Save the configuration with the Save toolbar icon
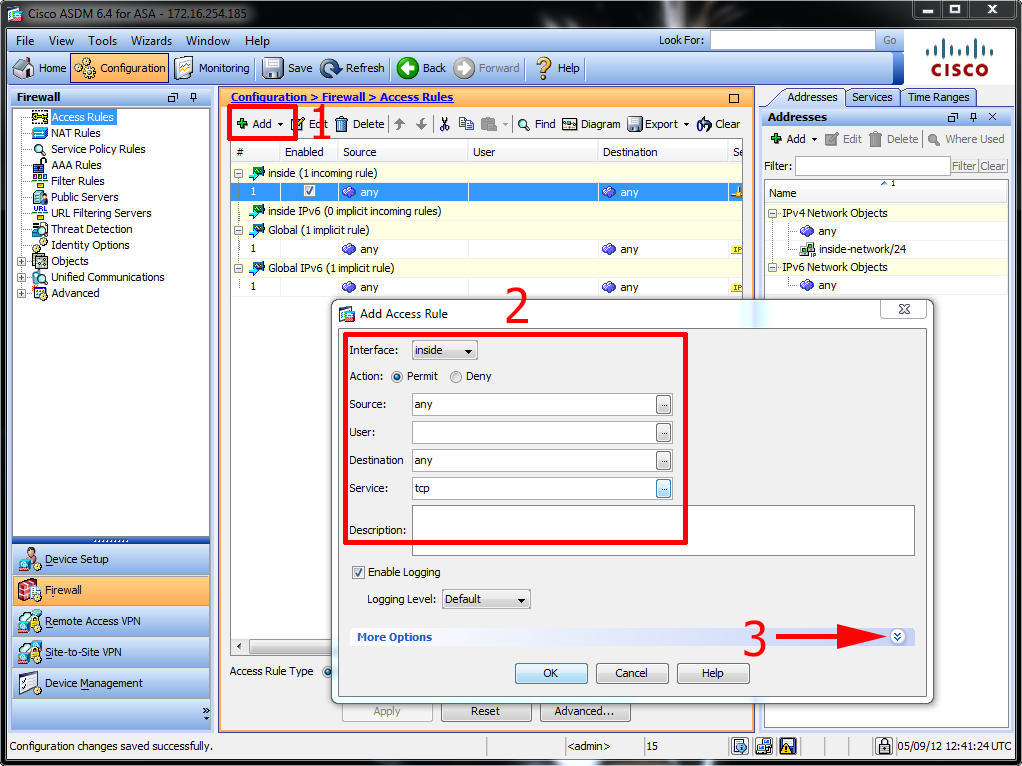This screenshot has height=766, width=1022. pyautogui.click(x=287, y=68)
